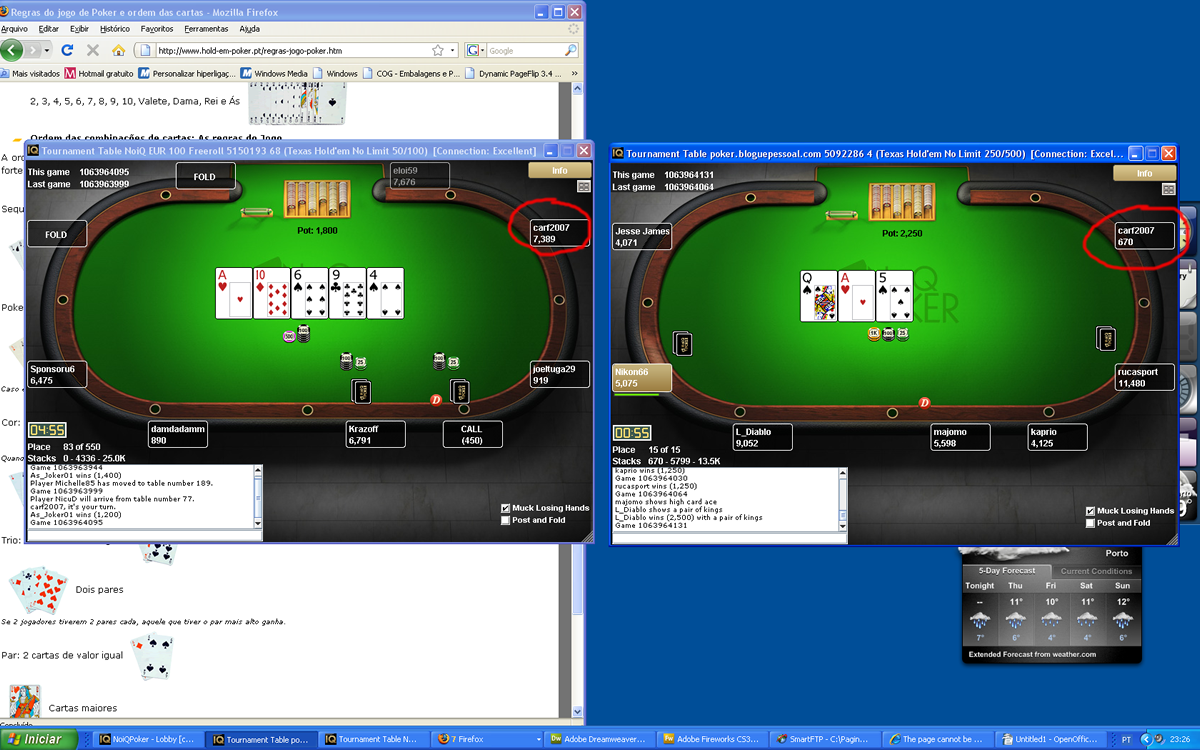Open the Editar menu

tap(48, 29)
